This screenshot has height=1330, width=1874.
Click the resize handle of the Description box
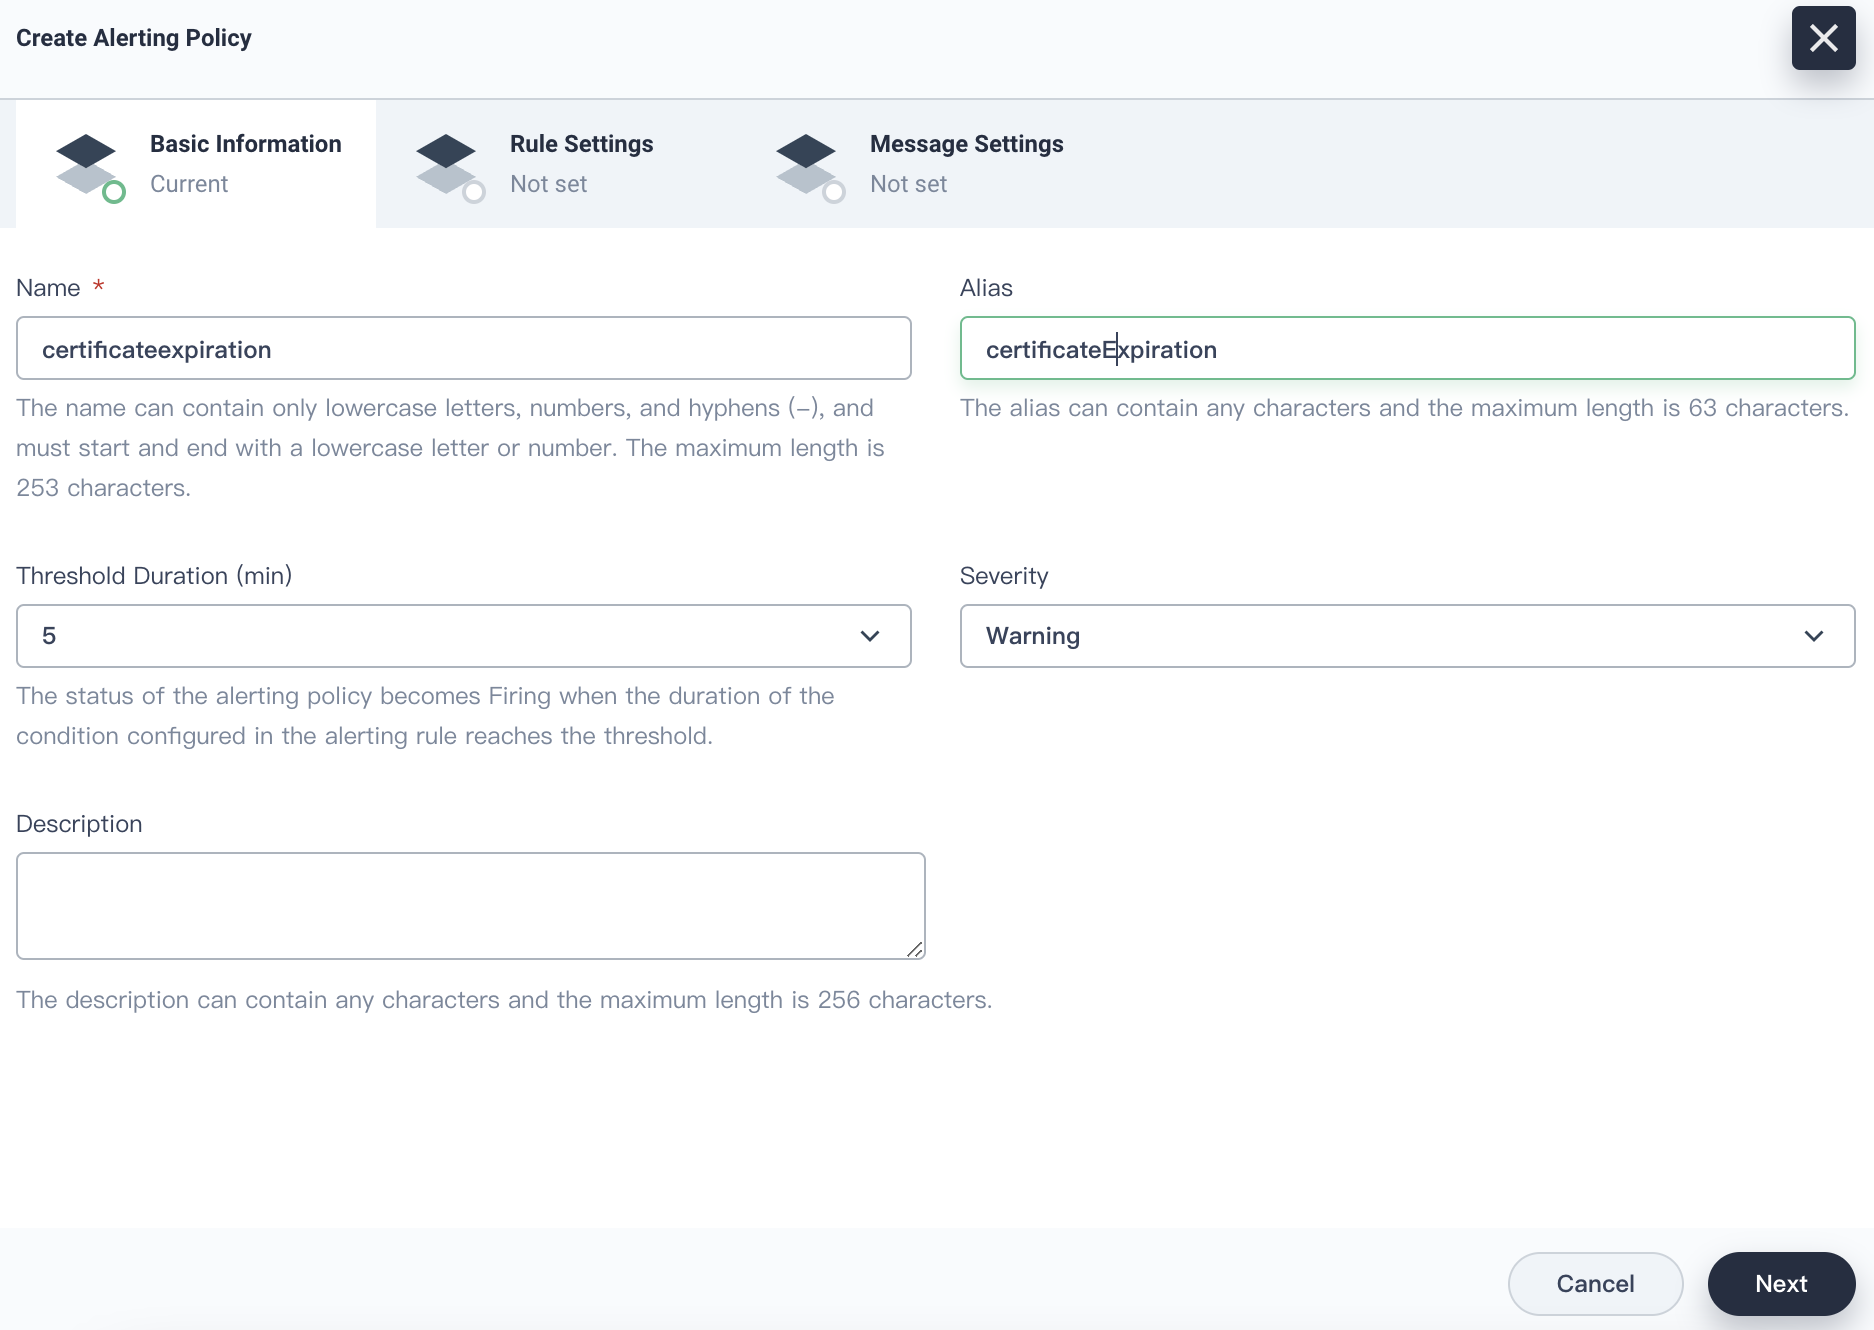917,949
